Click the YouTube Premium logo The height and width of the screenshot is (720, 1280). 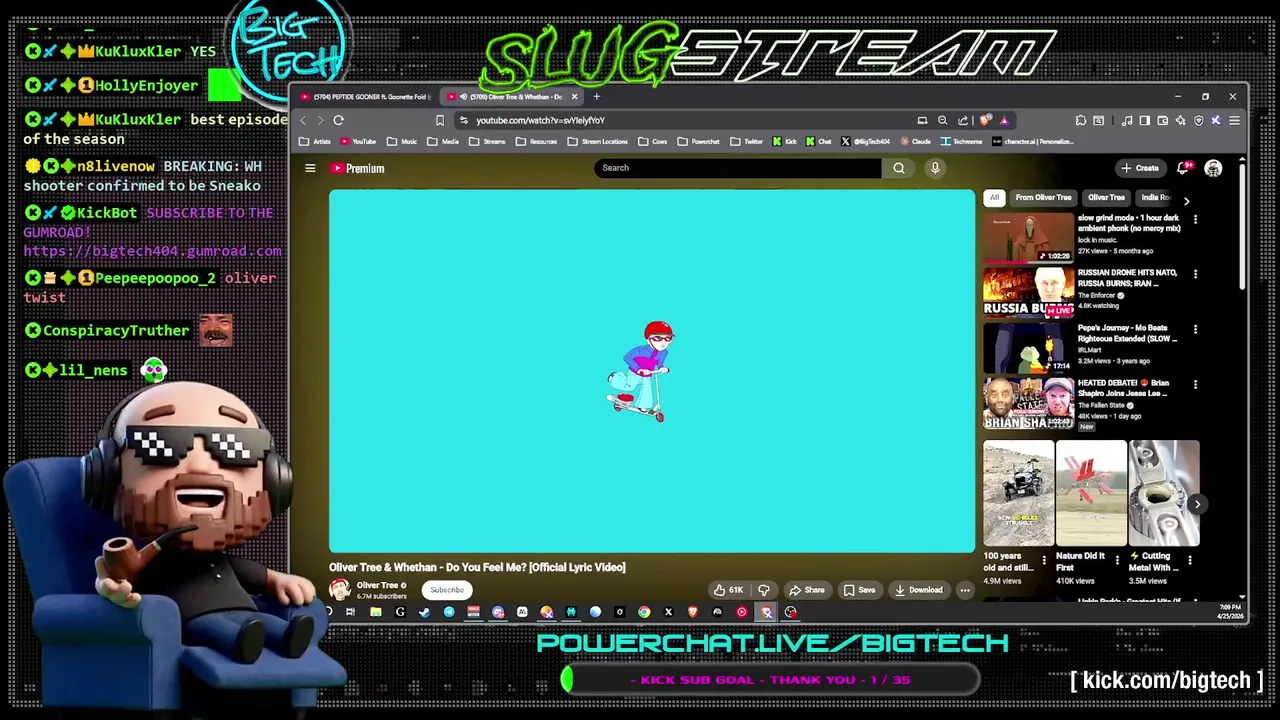pos(358,168)
